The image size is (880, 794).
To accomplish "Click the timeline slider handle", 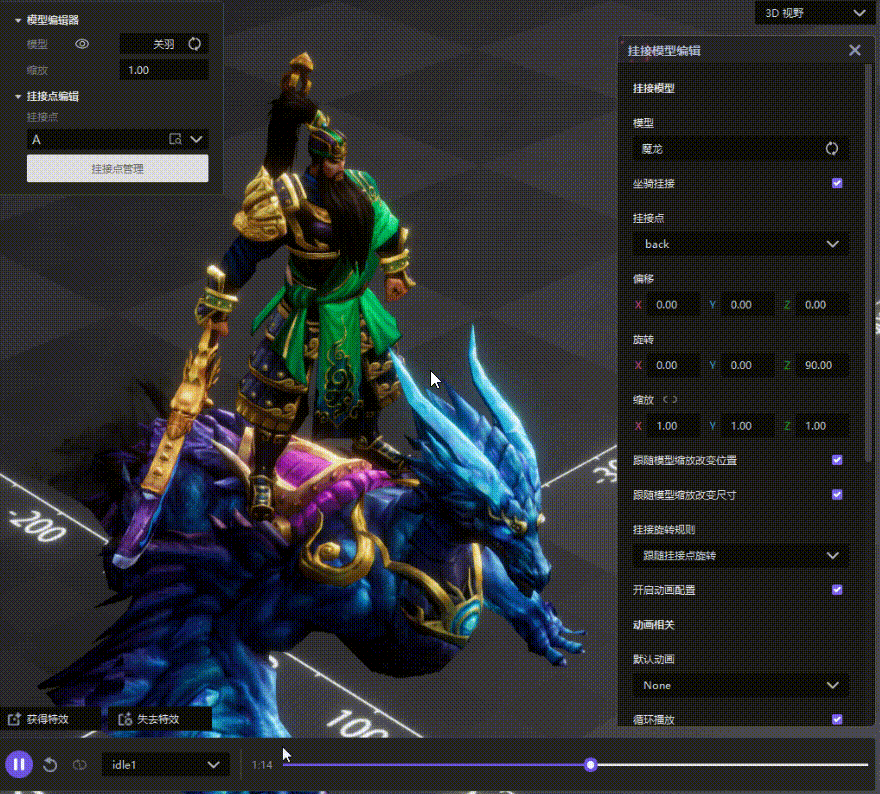I will click(x=590, y=765).
